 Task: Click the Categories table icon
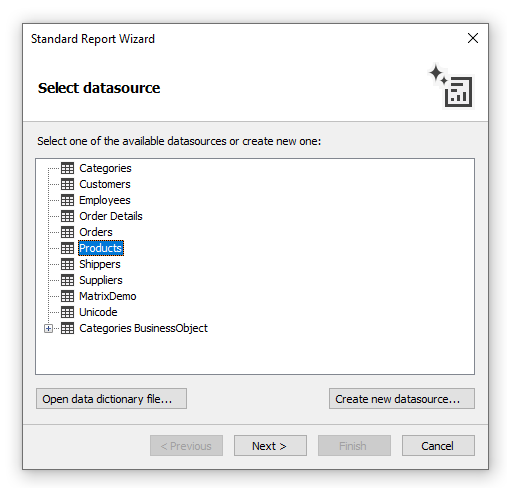point(67,168)
